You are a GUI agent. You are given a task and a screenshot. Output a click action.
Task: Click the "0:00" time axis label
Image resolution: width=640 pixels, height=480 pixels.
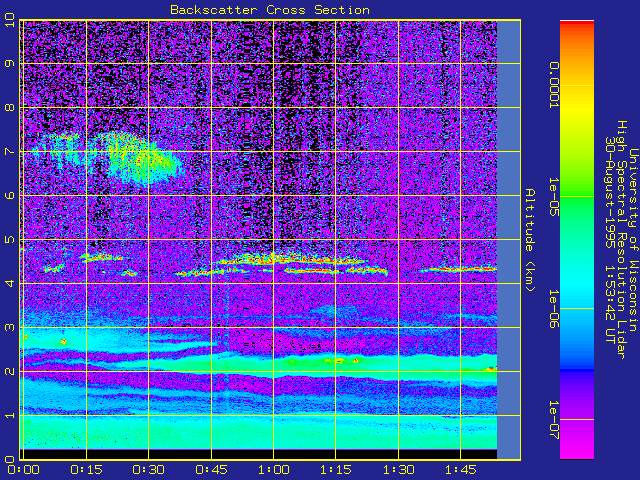click(x=24, y=470)
